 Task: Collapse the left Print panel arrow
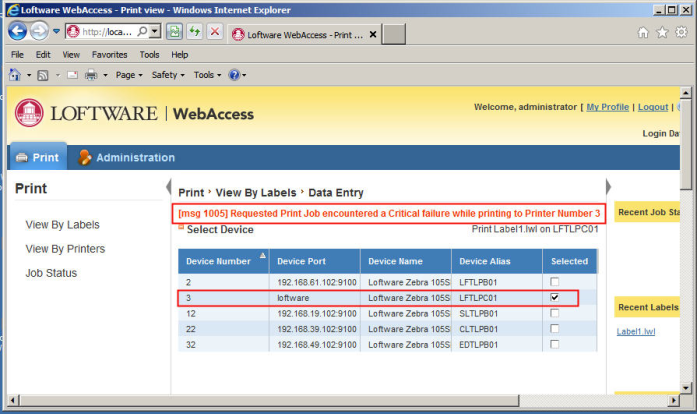click(x=168, y=187)
